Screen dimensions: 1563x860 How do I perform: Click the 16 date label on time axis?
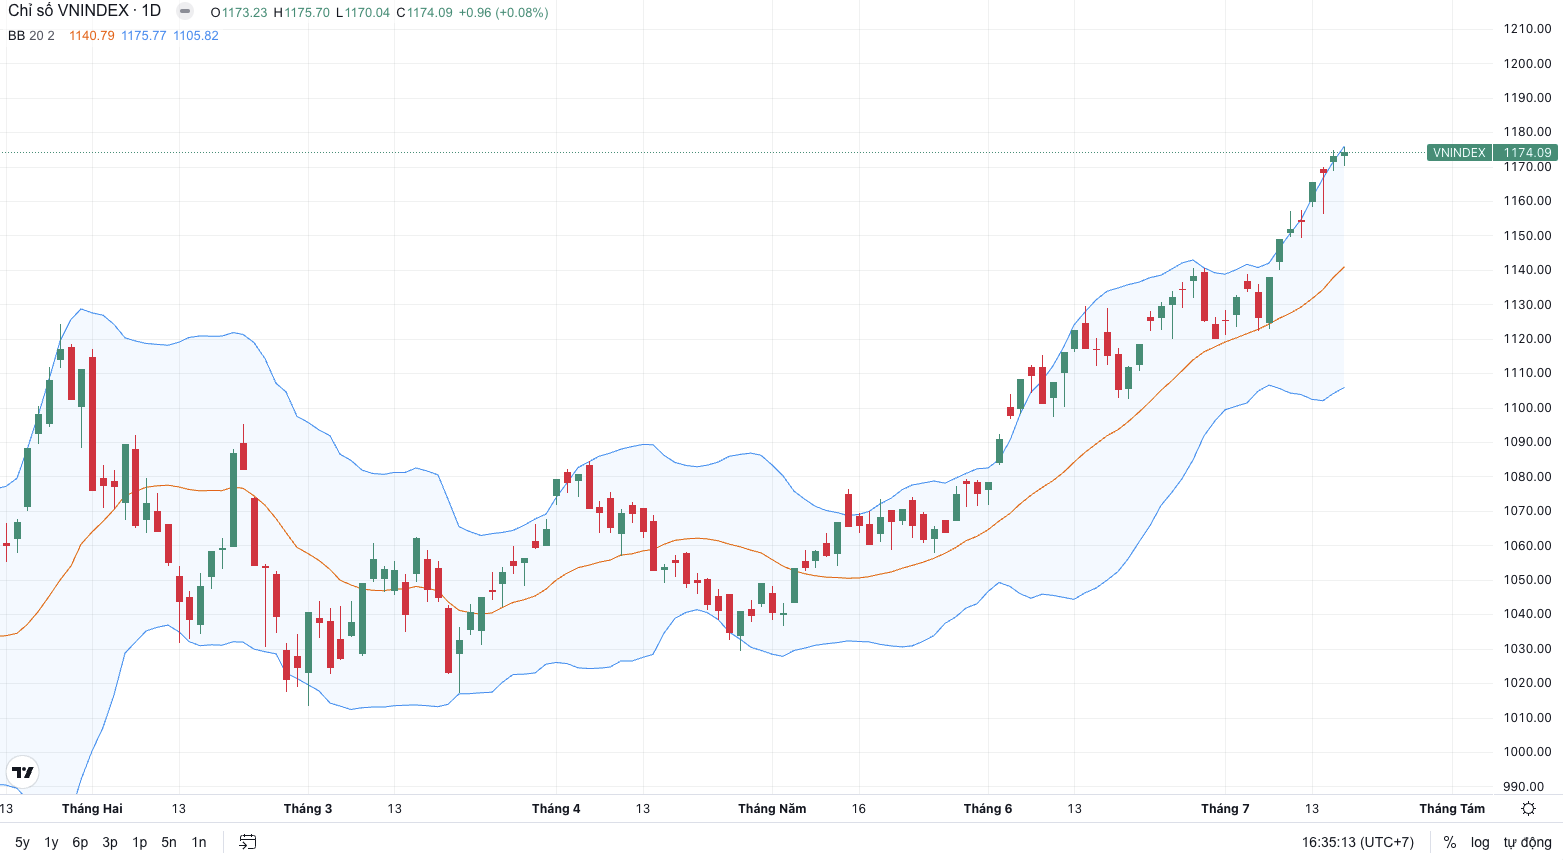pyautogui.click(x=859, y=808)
